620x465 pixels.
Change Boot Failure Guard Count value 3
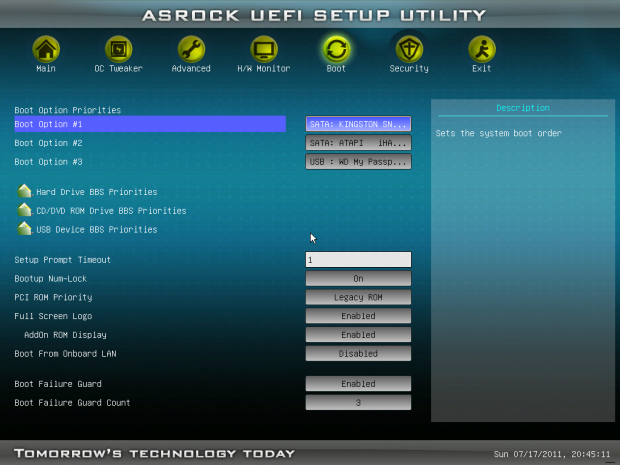tap(358, 403)
